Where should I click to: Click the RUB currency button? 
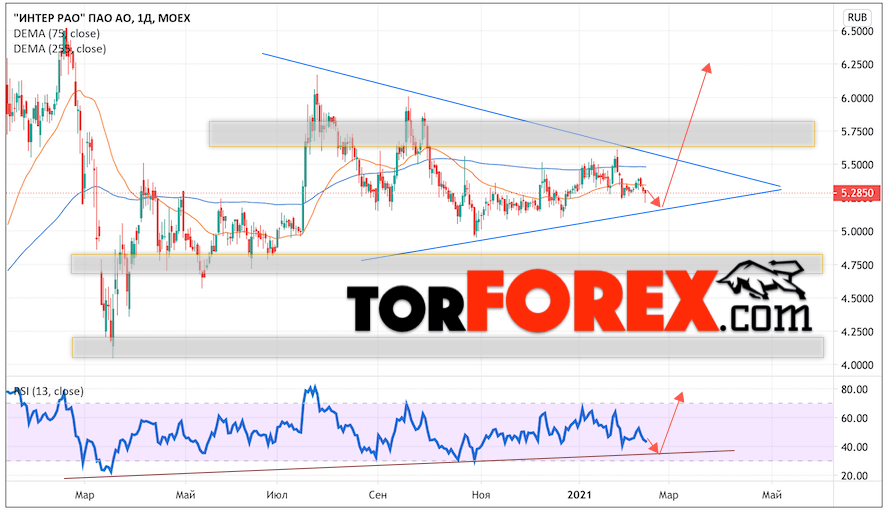pos(857,17)
